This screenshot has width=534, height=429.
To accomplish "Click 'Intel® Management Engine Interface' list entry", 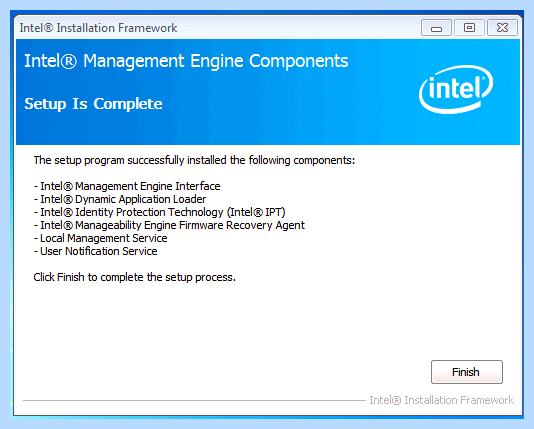I will point(127,186).
